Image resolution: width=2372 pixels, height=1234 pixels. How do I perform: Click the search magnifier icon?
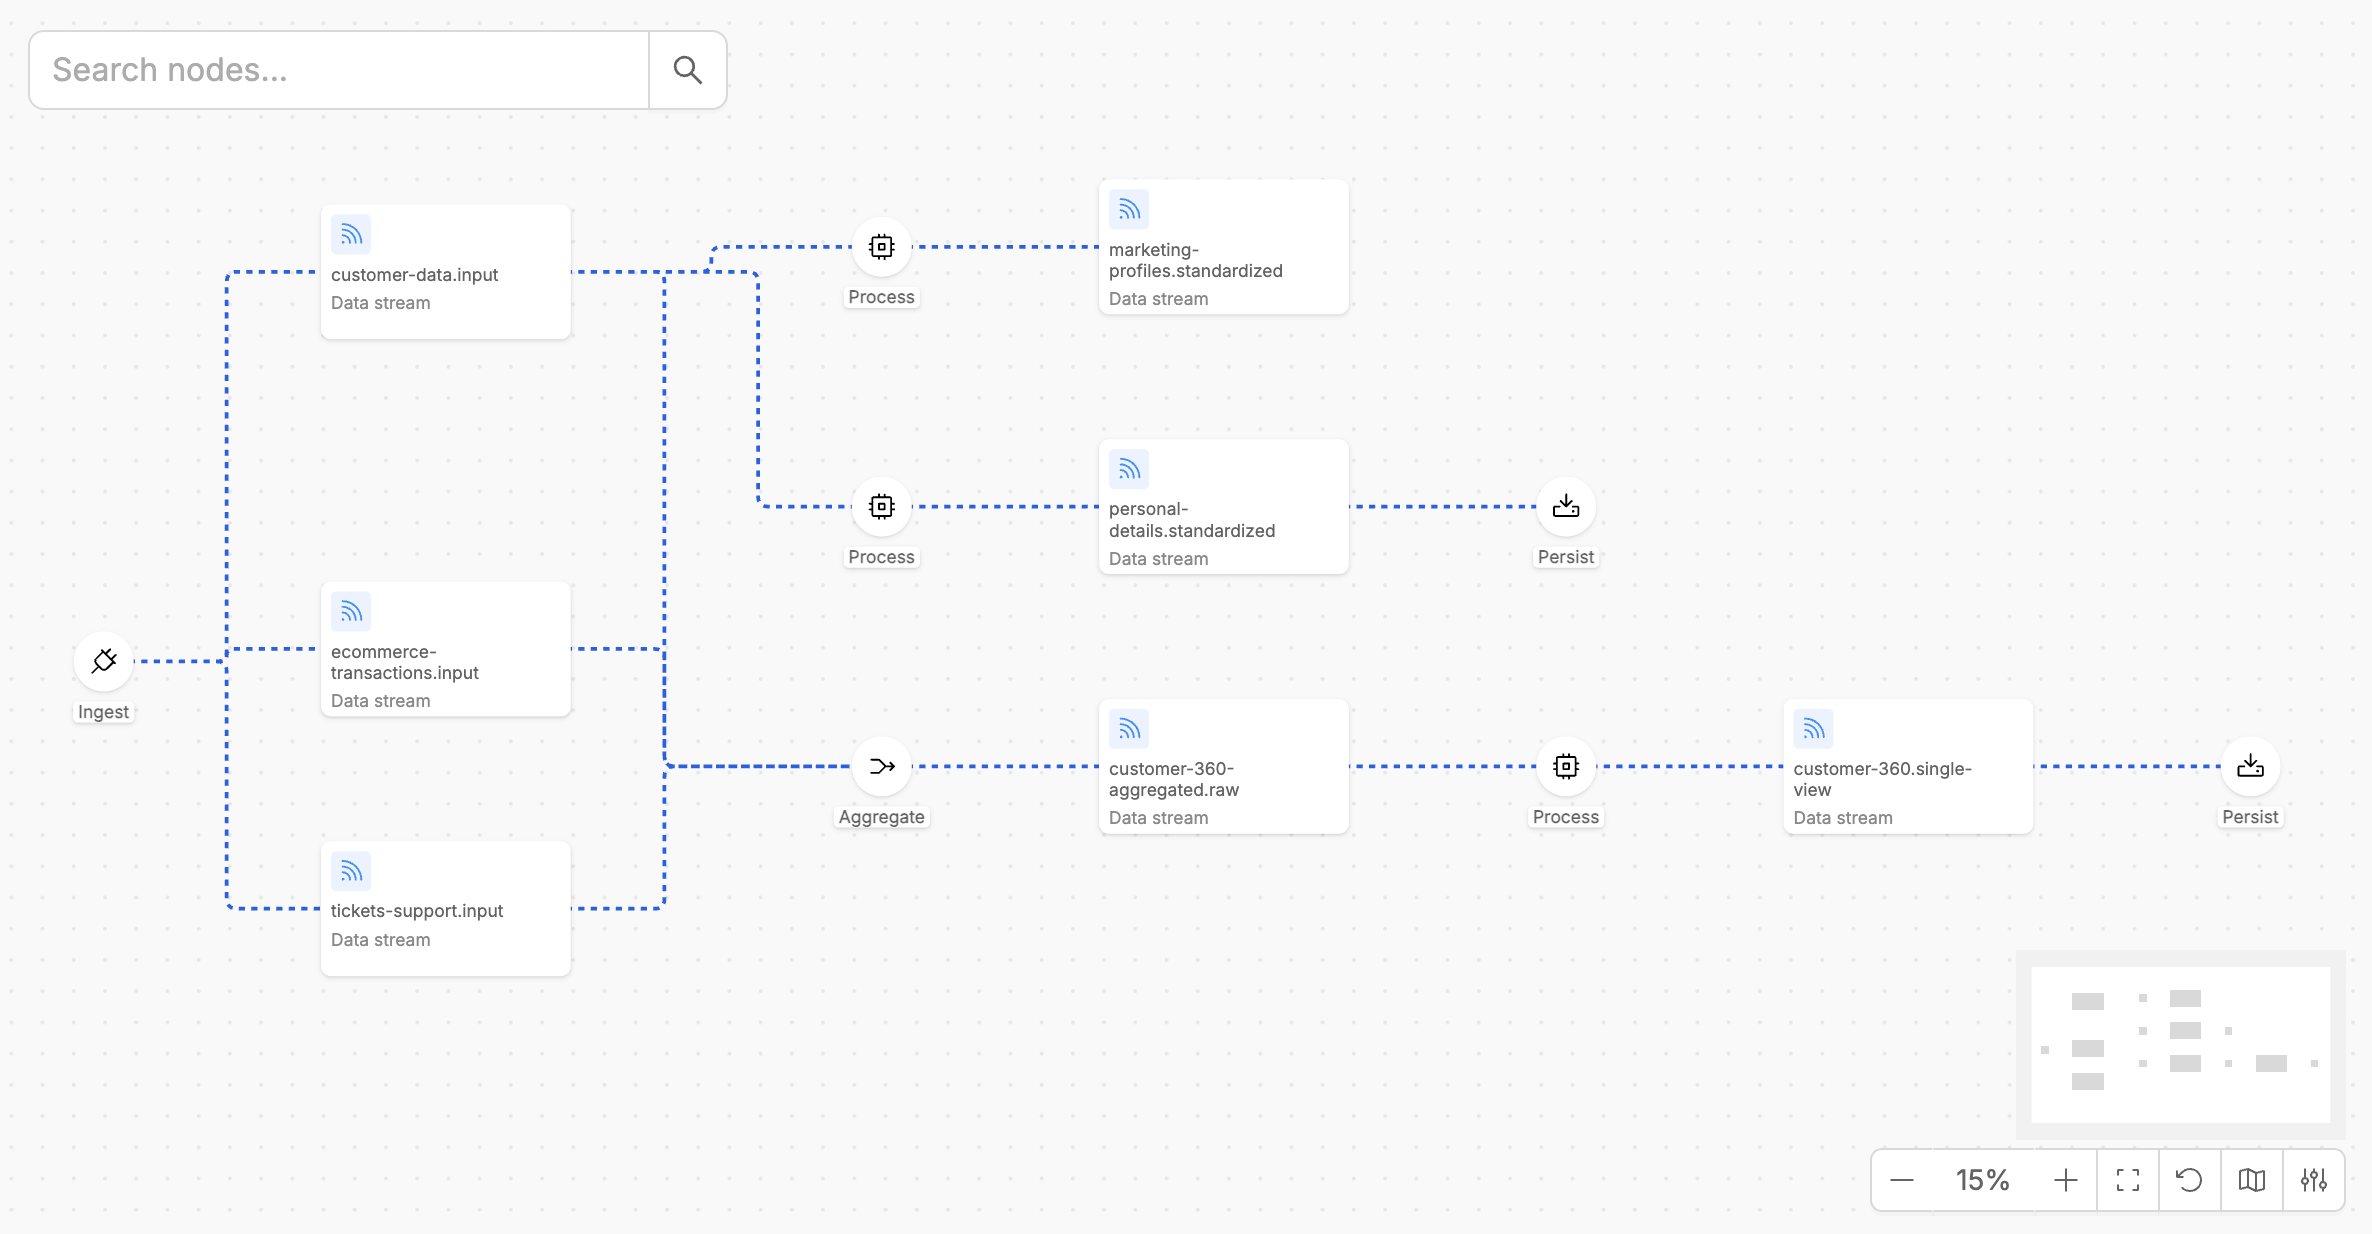click(687, 69)
